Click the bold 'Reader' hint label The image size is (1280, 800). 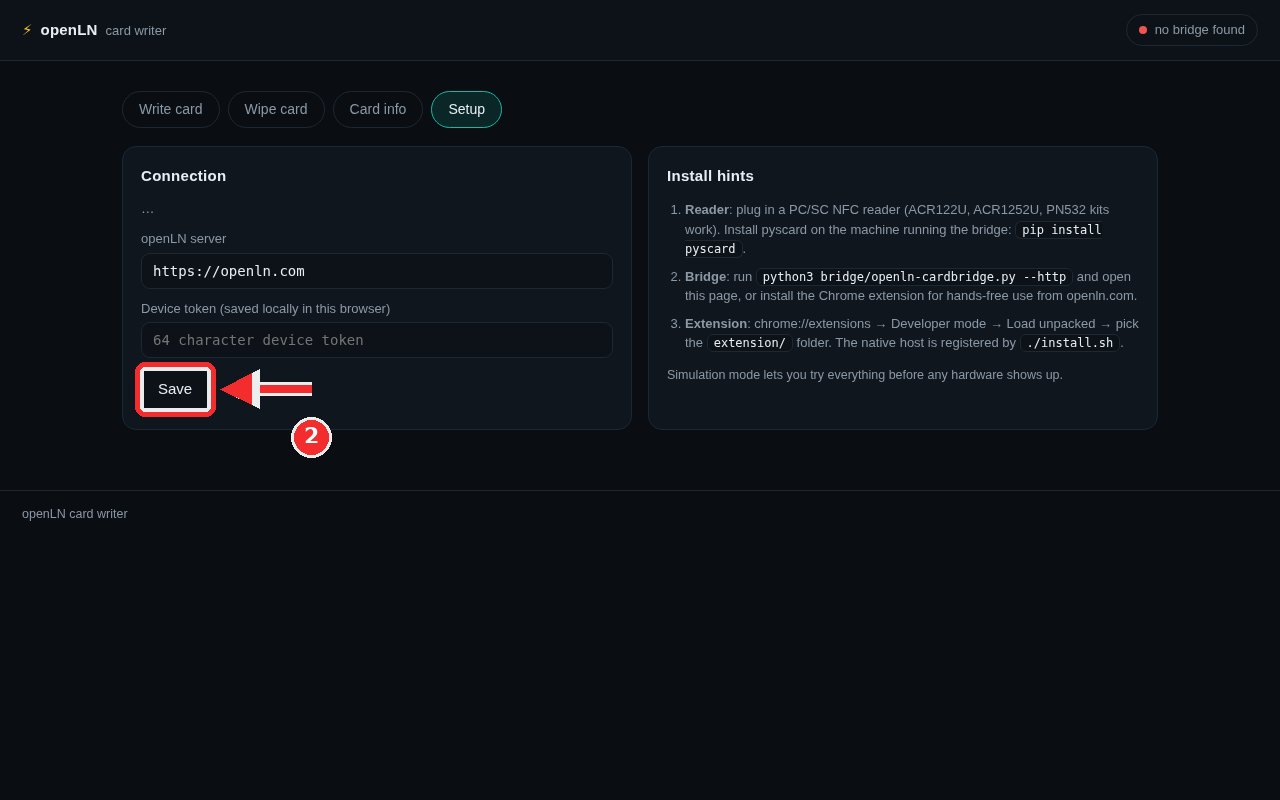[707, 210]
